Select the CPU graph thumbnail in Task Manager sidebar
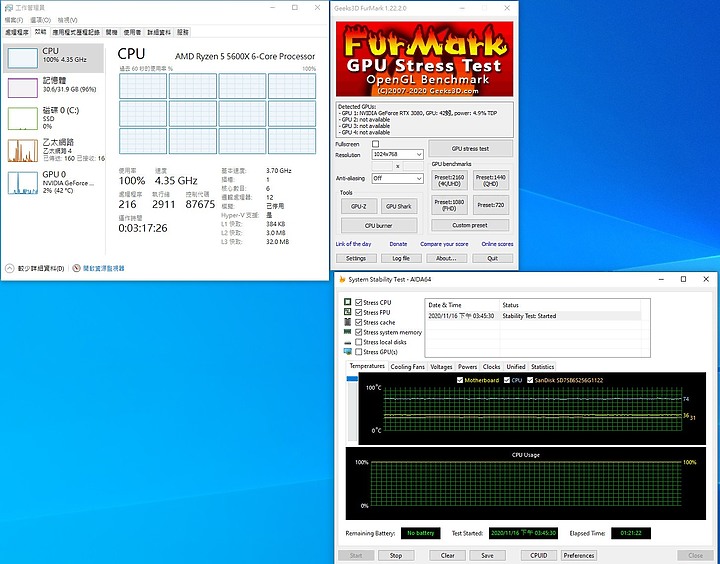 [22, 58]
